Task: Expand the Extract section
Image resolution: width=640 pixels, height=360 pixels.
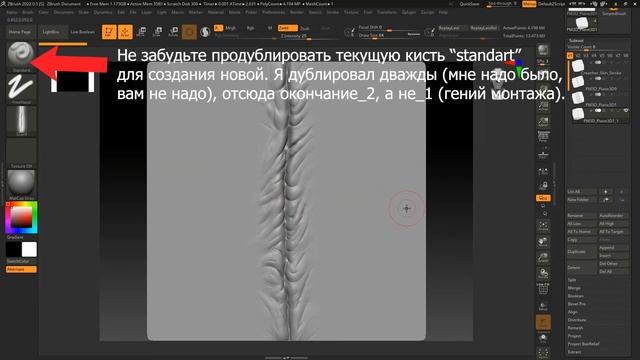Action: (x=574, y=352)
